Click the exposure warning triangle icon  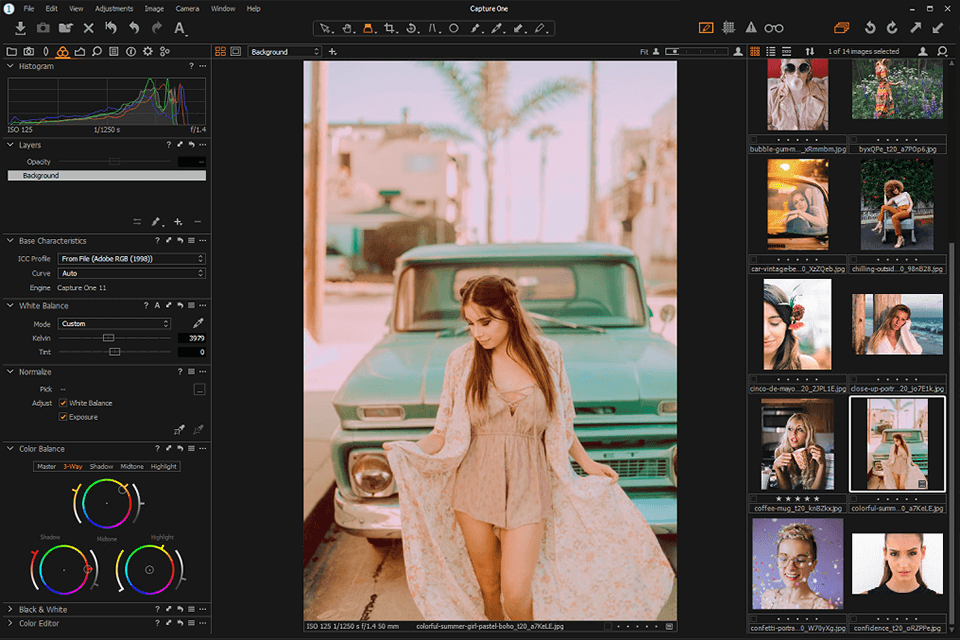coord(751,28)
